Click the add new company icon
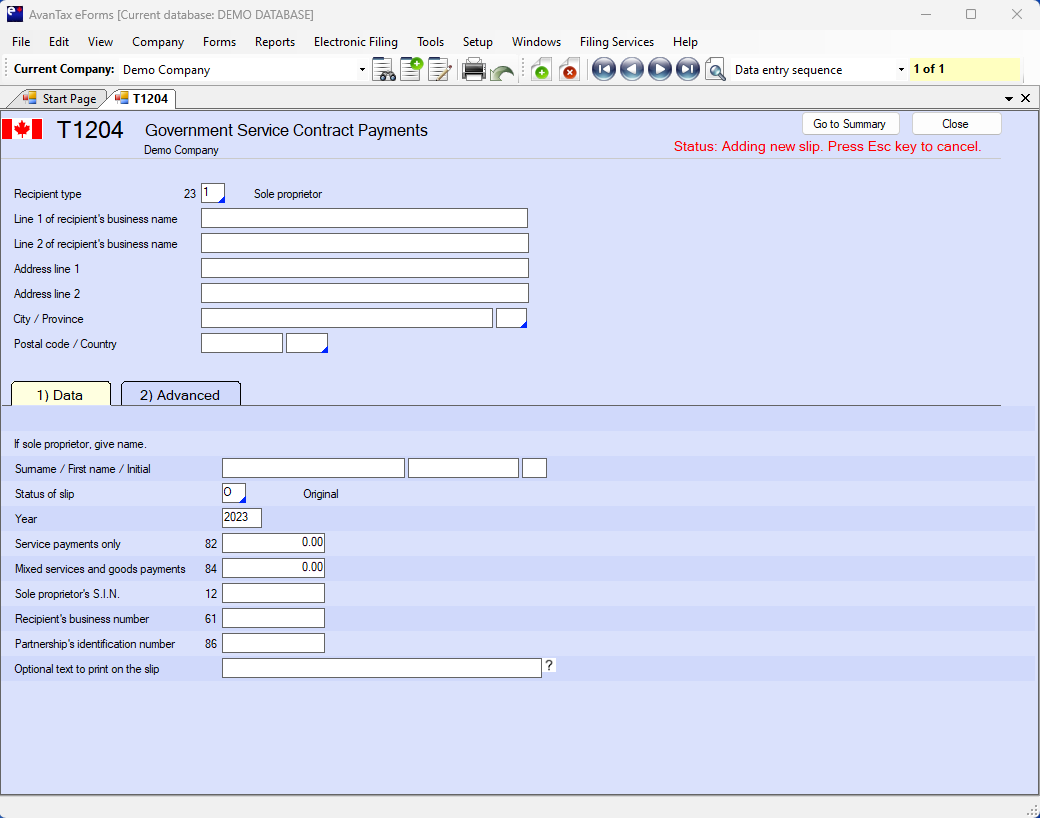The image size is (1040, 818). pyautogui.click(x=411, y=70)
